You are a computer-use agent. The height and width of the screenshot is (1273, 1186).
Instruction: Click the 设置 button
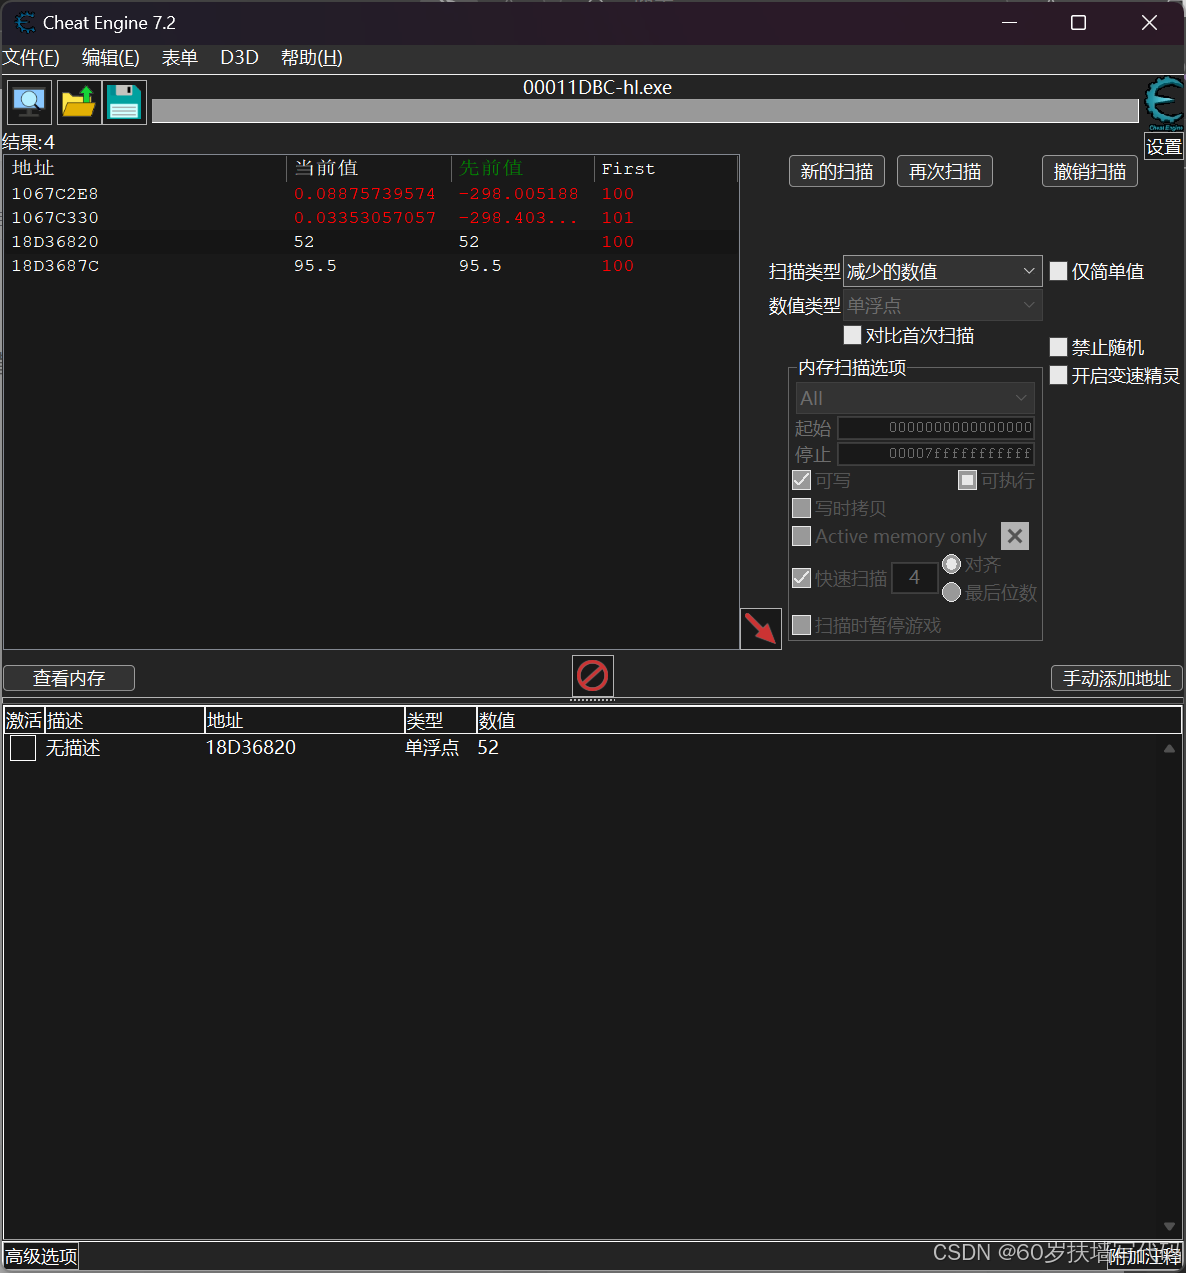click(x=1164, y=147)
